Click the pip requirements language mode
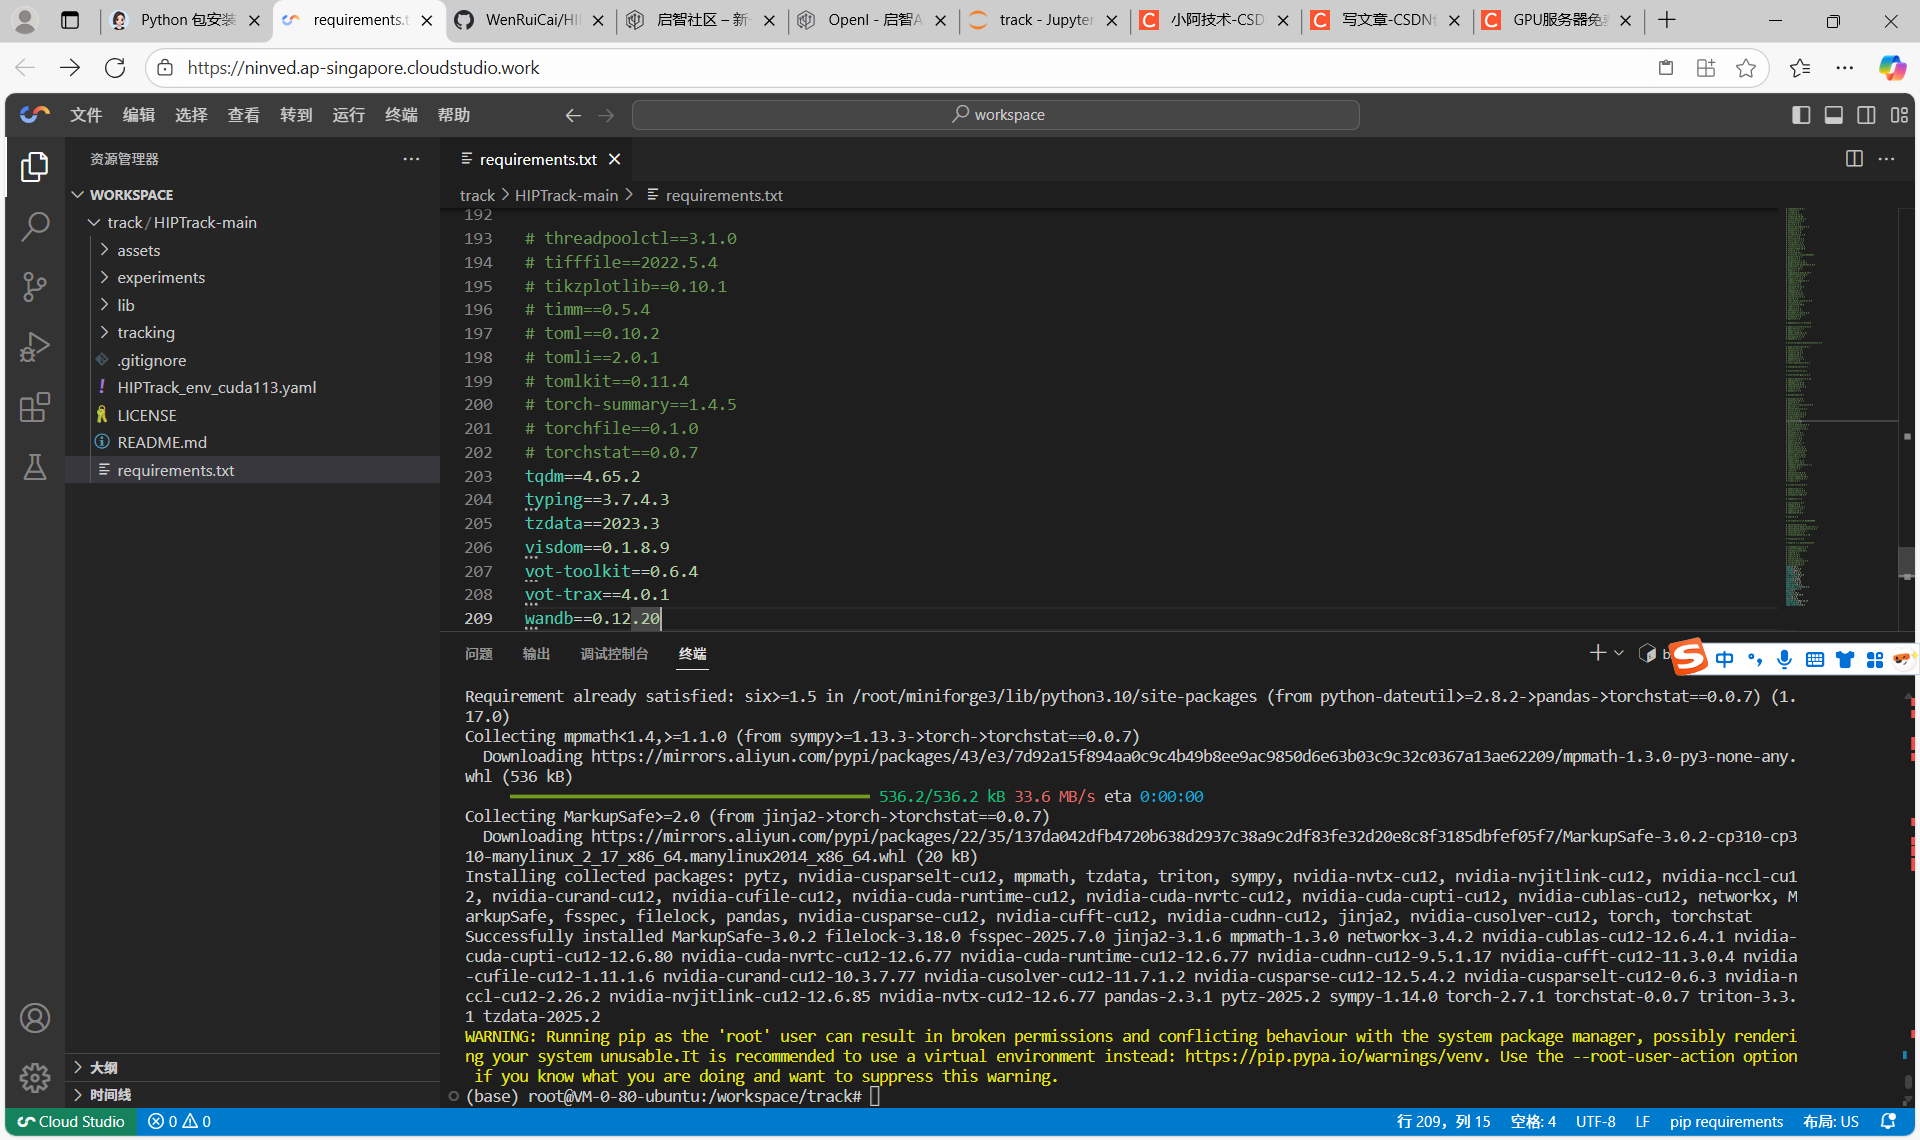 pyautogui.click(x=1726, y=1121)
